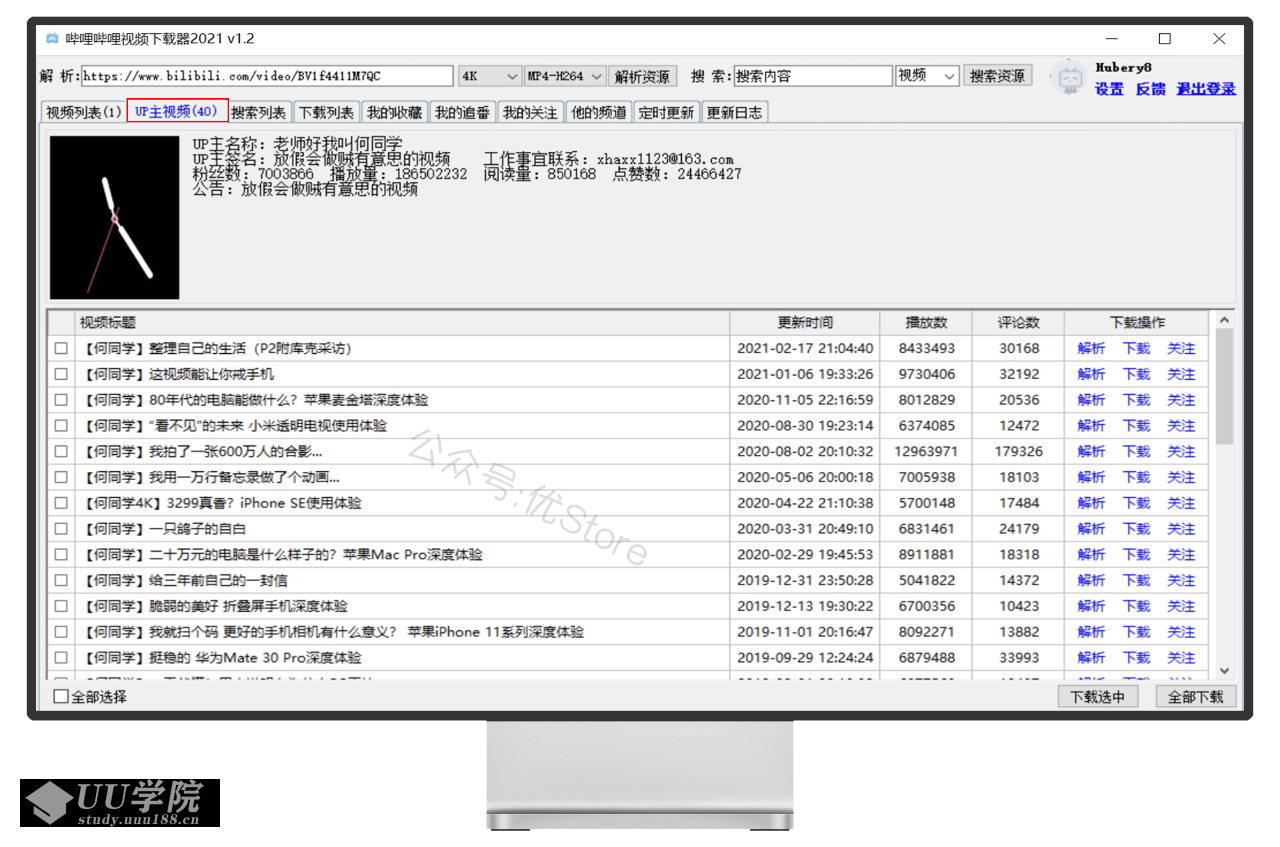Enable the 全部选择 select-all checkbox

click(x=61, y=697)
